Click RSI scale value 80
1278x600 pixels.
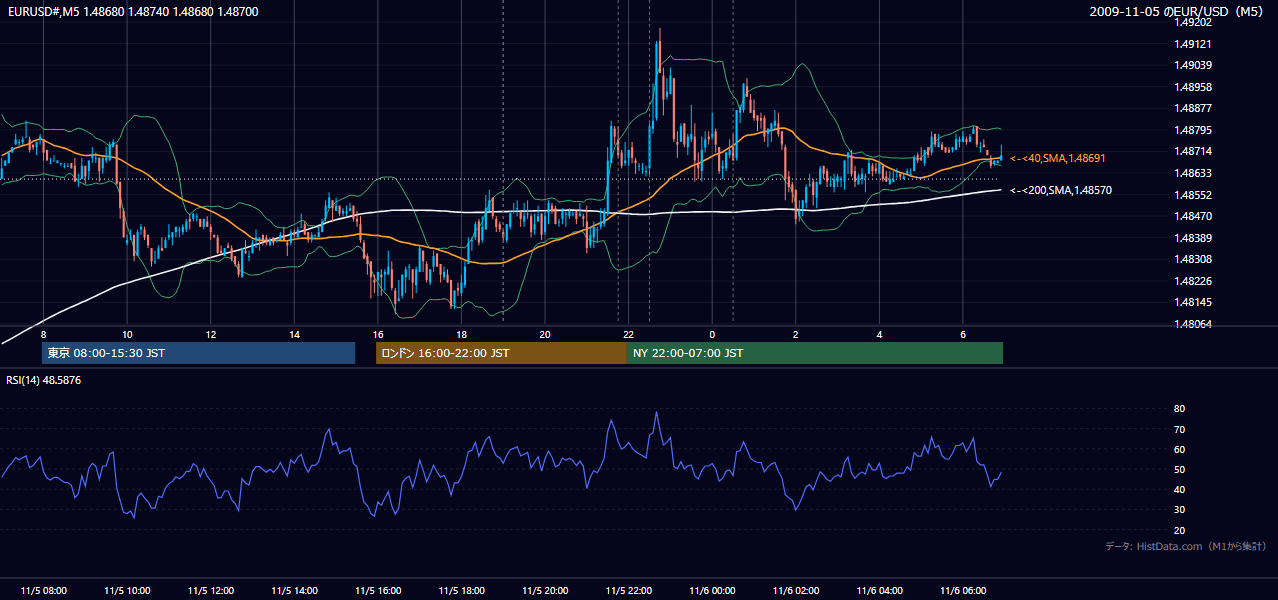click(x=1179, y=409)
